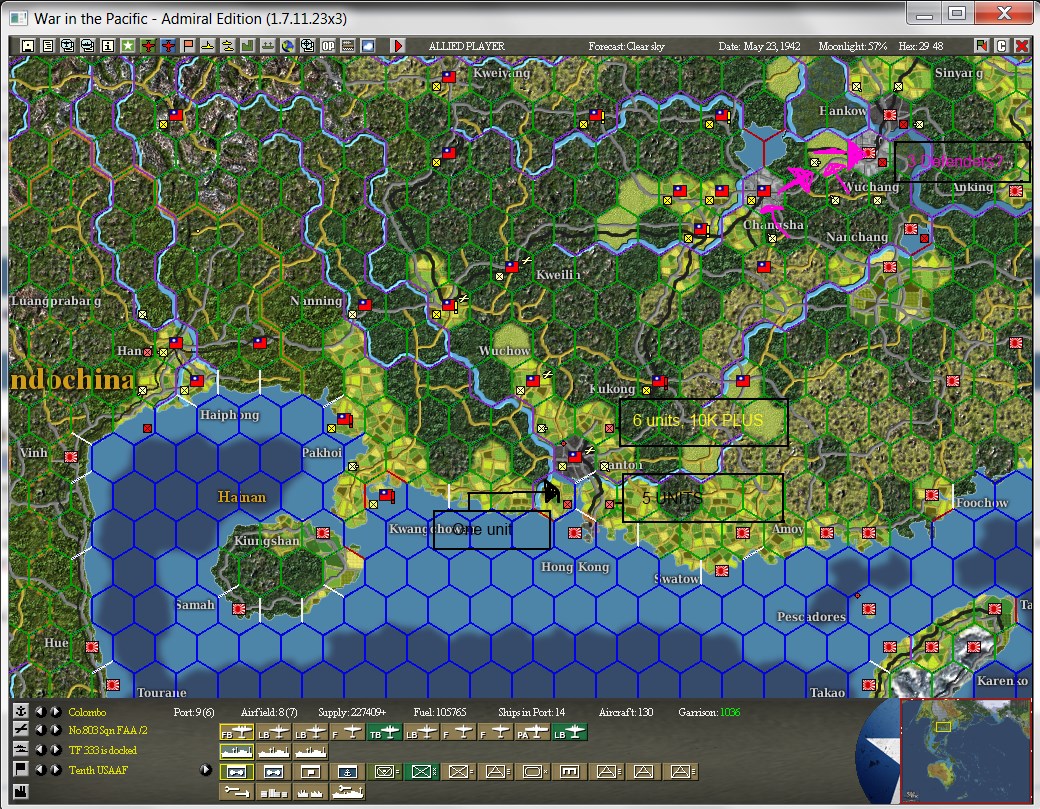
Task: Go to next base after Colombo
Action: click(x=56, y=712)
